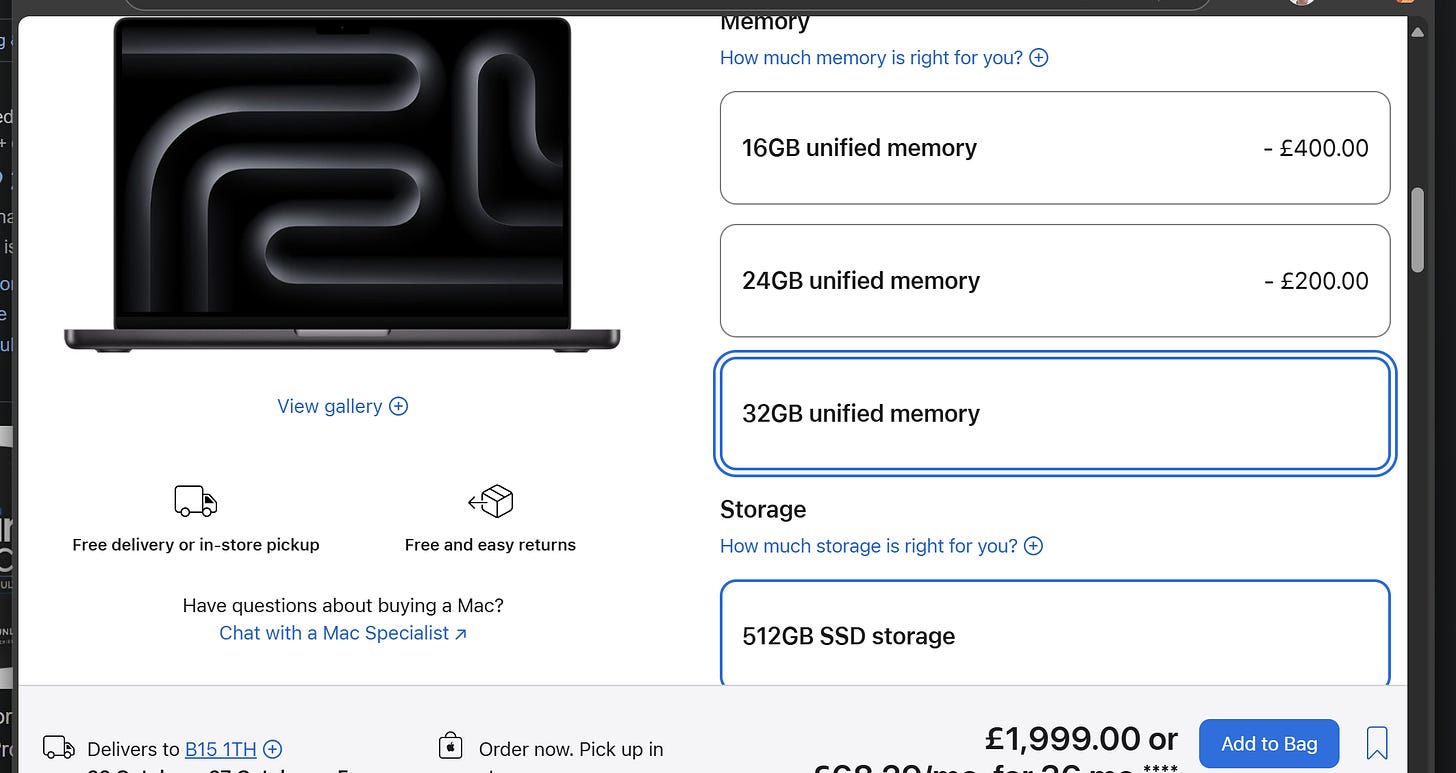The image size is (1456, 773).
Task: Open Chat with a Mac Specialist
Action: [x=335, y=633]
